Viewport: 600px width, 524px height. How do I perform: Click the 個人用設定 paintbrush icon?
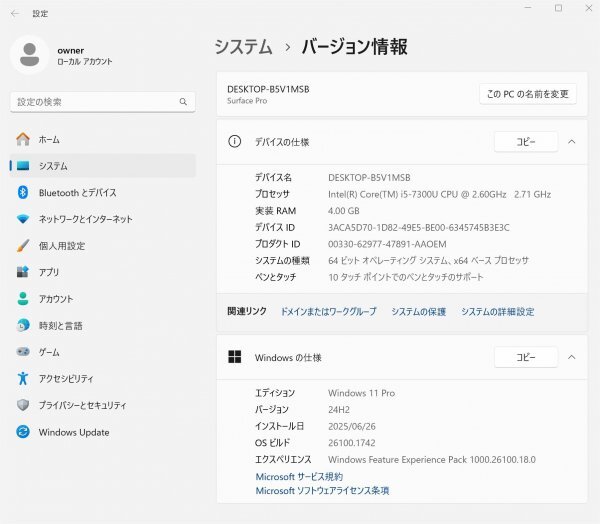click(x=23, y=245)
